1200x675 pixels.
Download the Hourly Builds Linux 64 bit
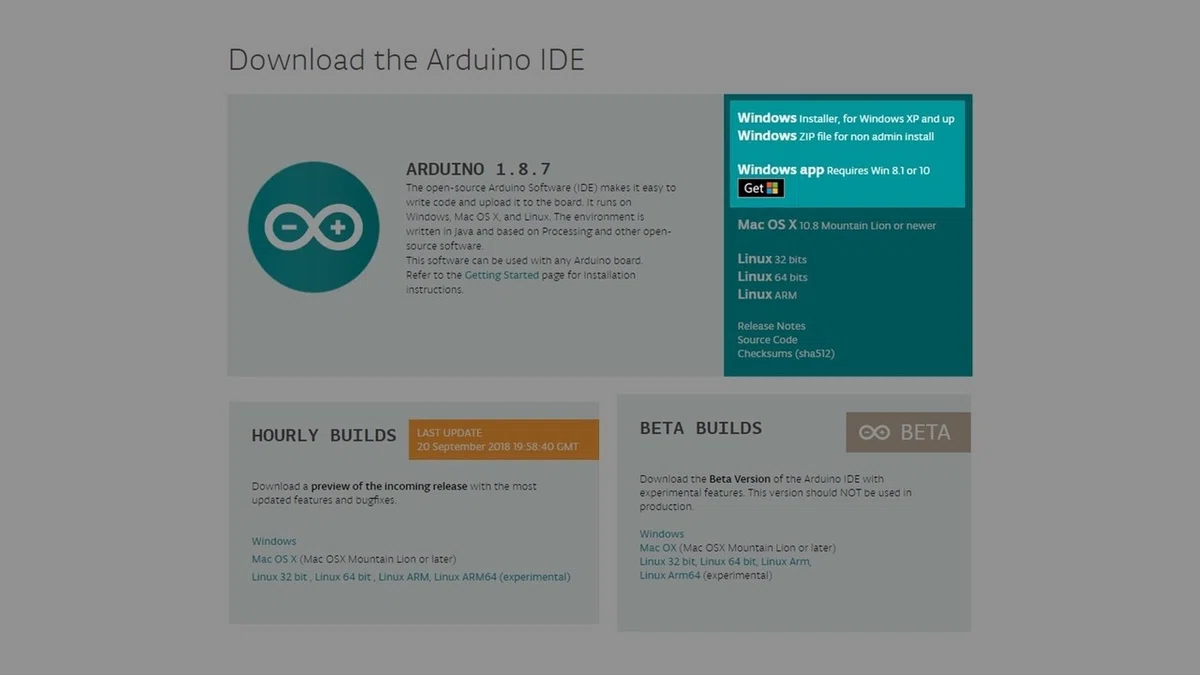[343, 577]
